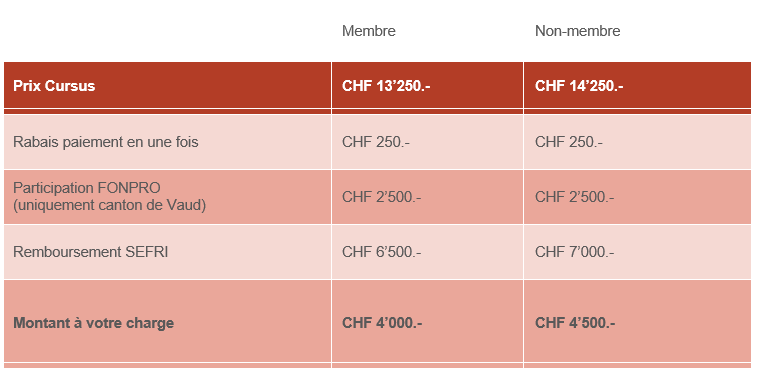This screenshot has width=763, height=378.
Task: Click the Membre column header
Action: click(368, 31)
